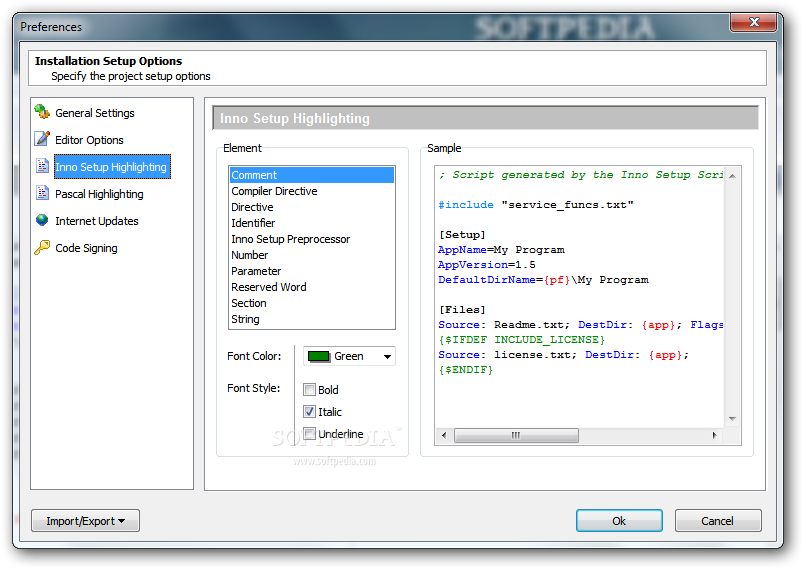Open General Settings page
The image size is (804, 569).
tap(95, 113)
